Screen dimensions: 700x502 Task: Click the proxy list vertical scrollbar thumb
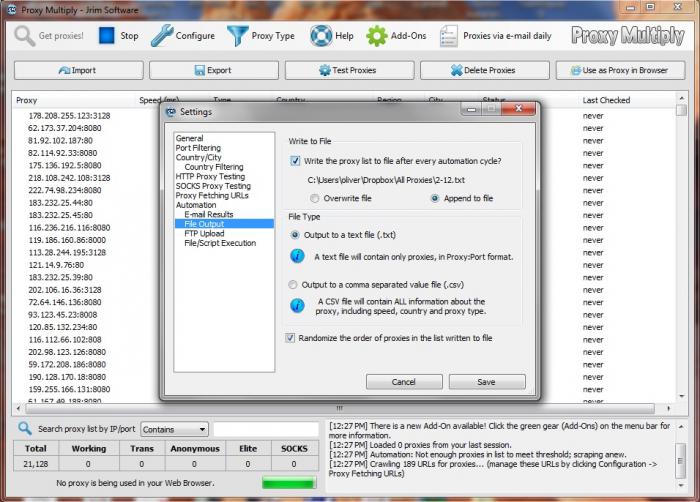[681, 110]
